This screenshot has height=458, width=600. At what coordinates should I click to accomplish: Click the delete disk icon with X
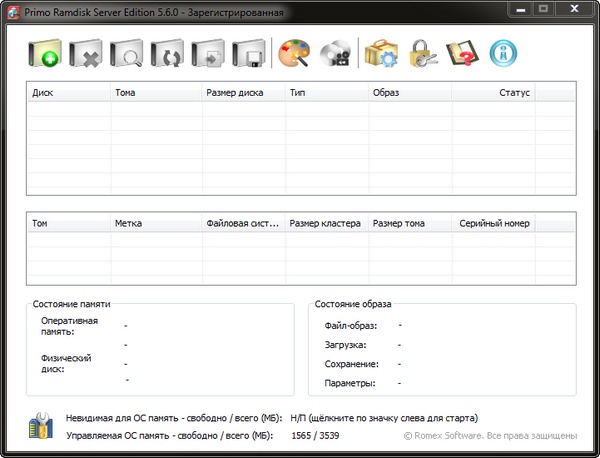[87, 55]
